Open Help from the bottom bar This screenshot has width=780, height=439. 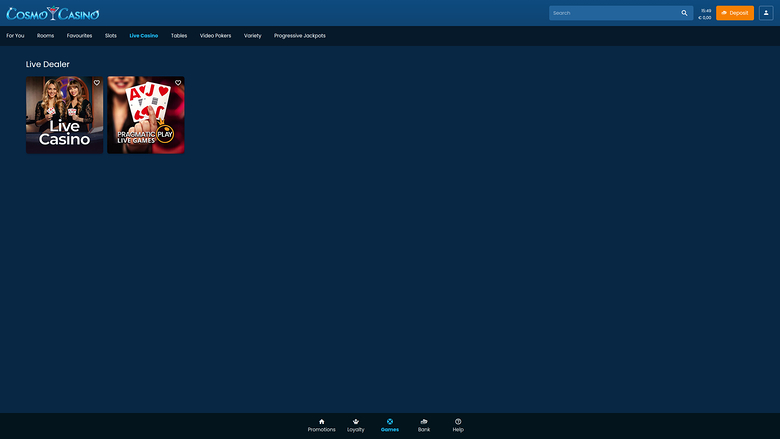[x=458, y=425]
